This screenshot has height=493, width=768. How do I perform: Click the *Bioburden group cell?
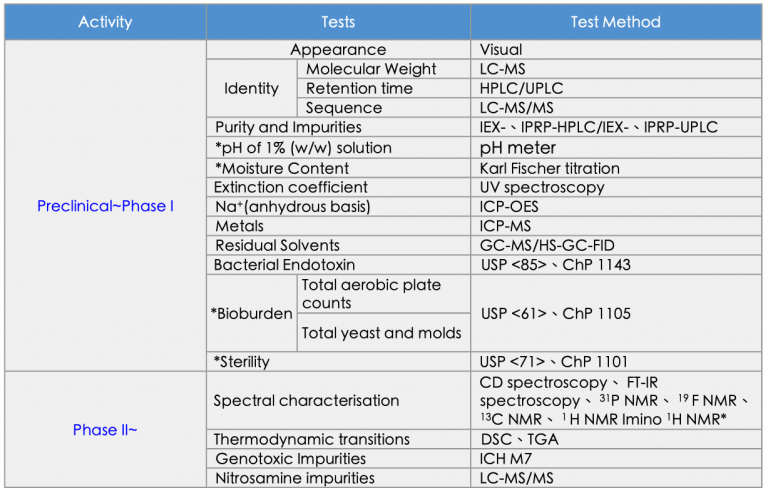pos(252,313)
